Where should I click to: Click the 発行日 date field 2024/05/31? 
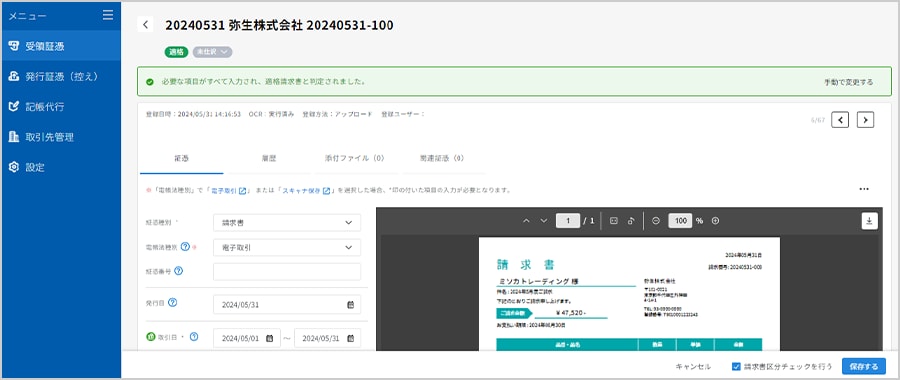287,304
